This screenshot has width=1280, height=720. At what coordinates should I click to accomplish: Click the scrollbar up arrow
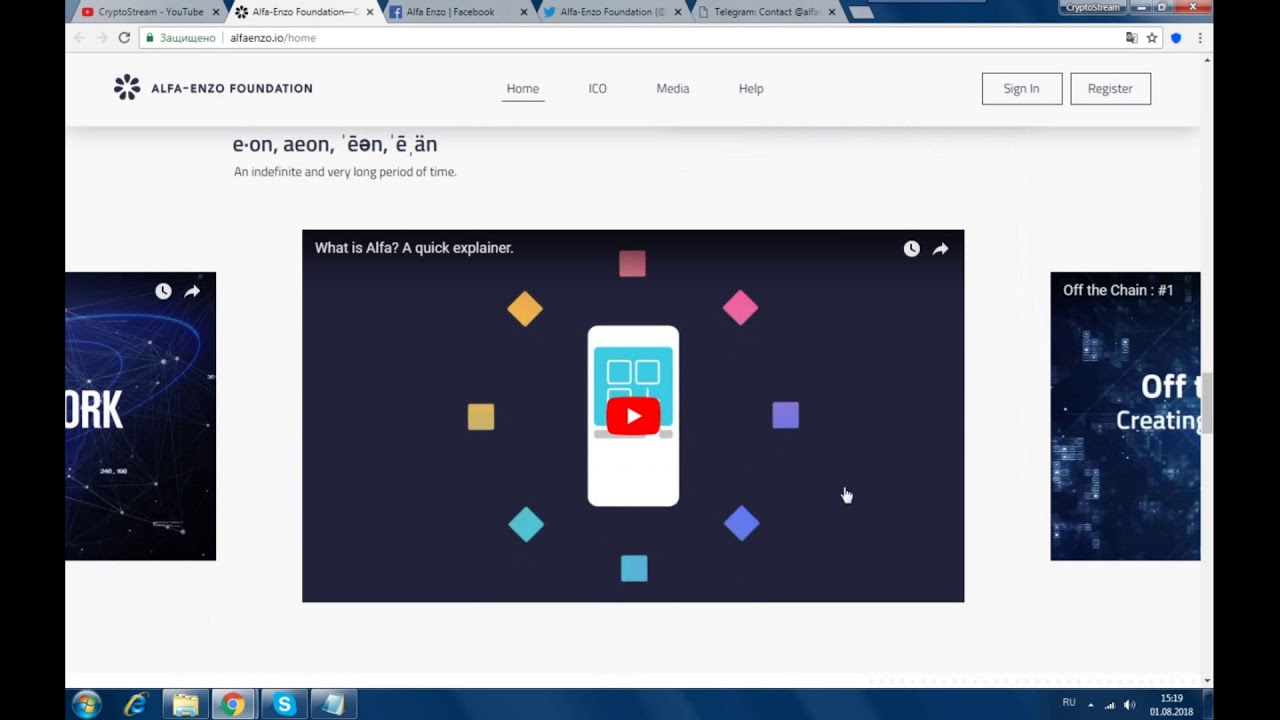point(1208,60)
